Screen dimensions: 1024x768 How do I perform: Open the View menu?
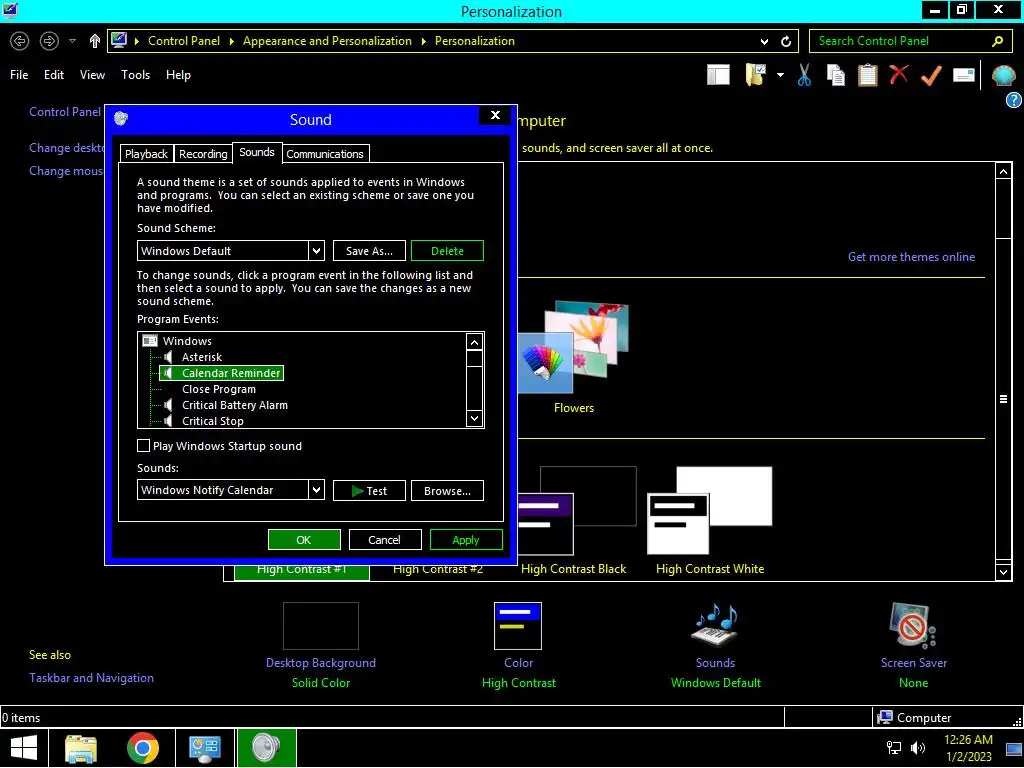pos(92,75)
